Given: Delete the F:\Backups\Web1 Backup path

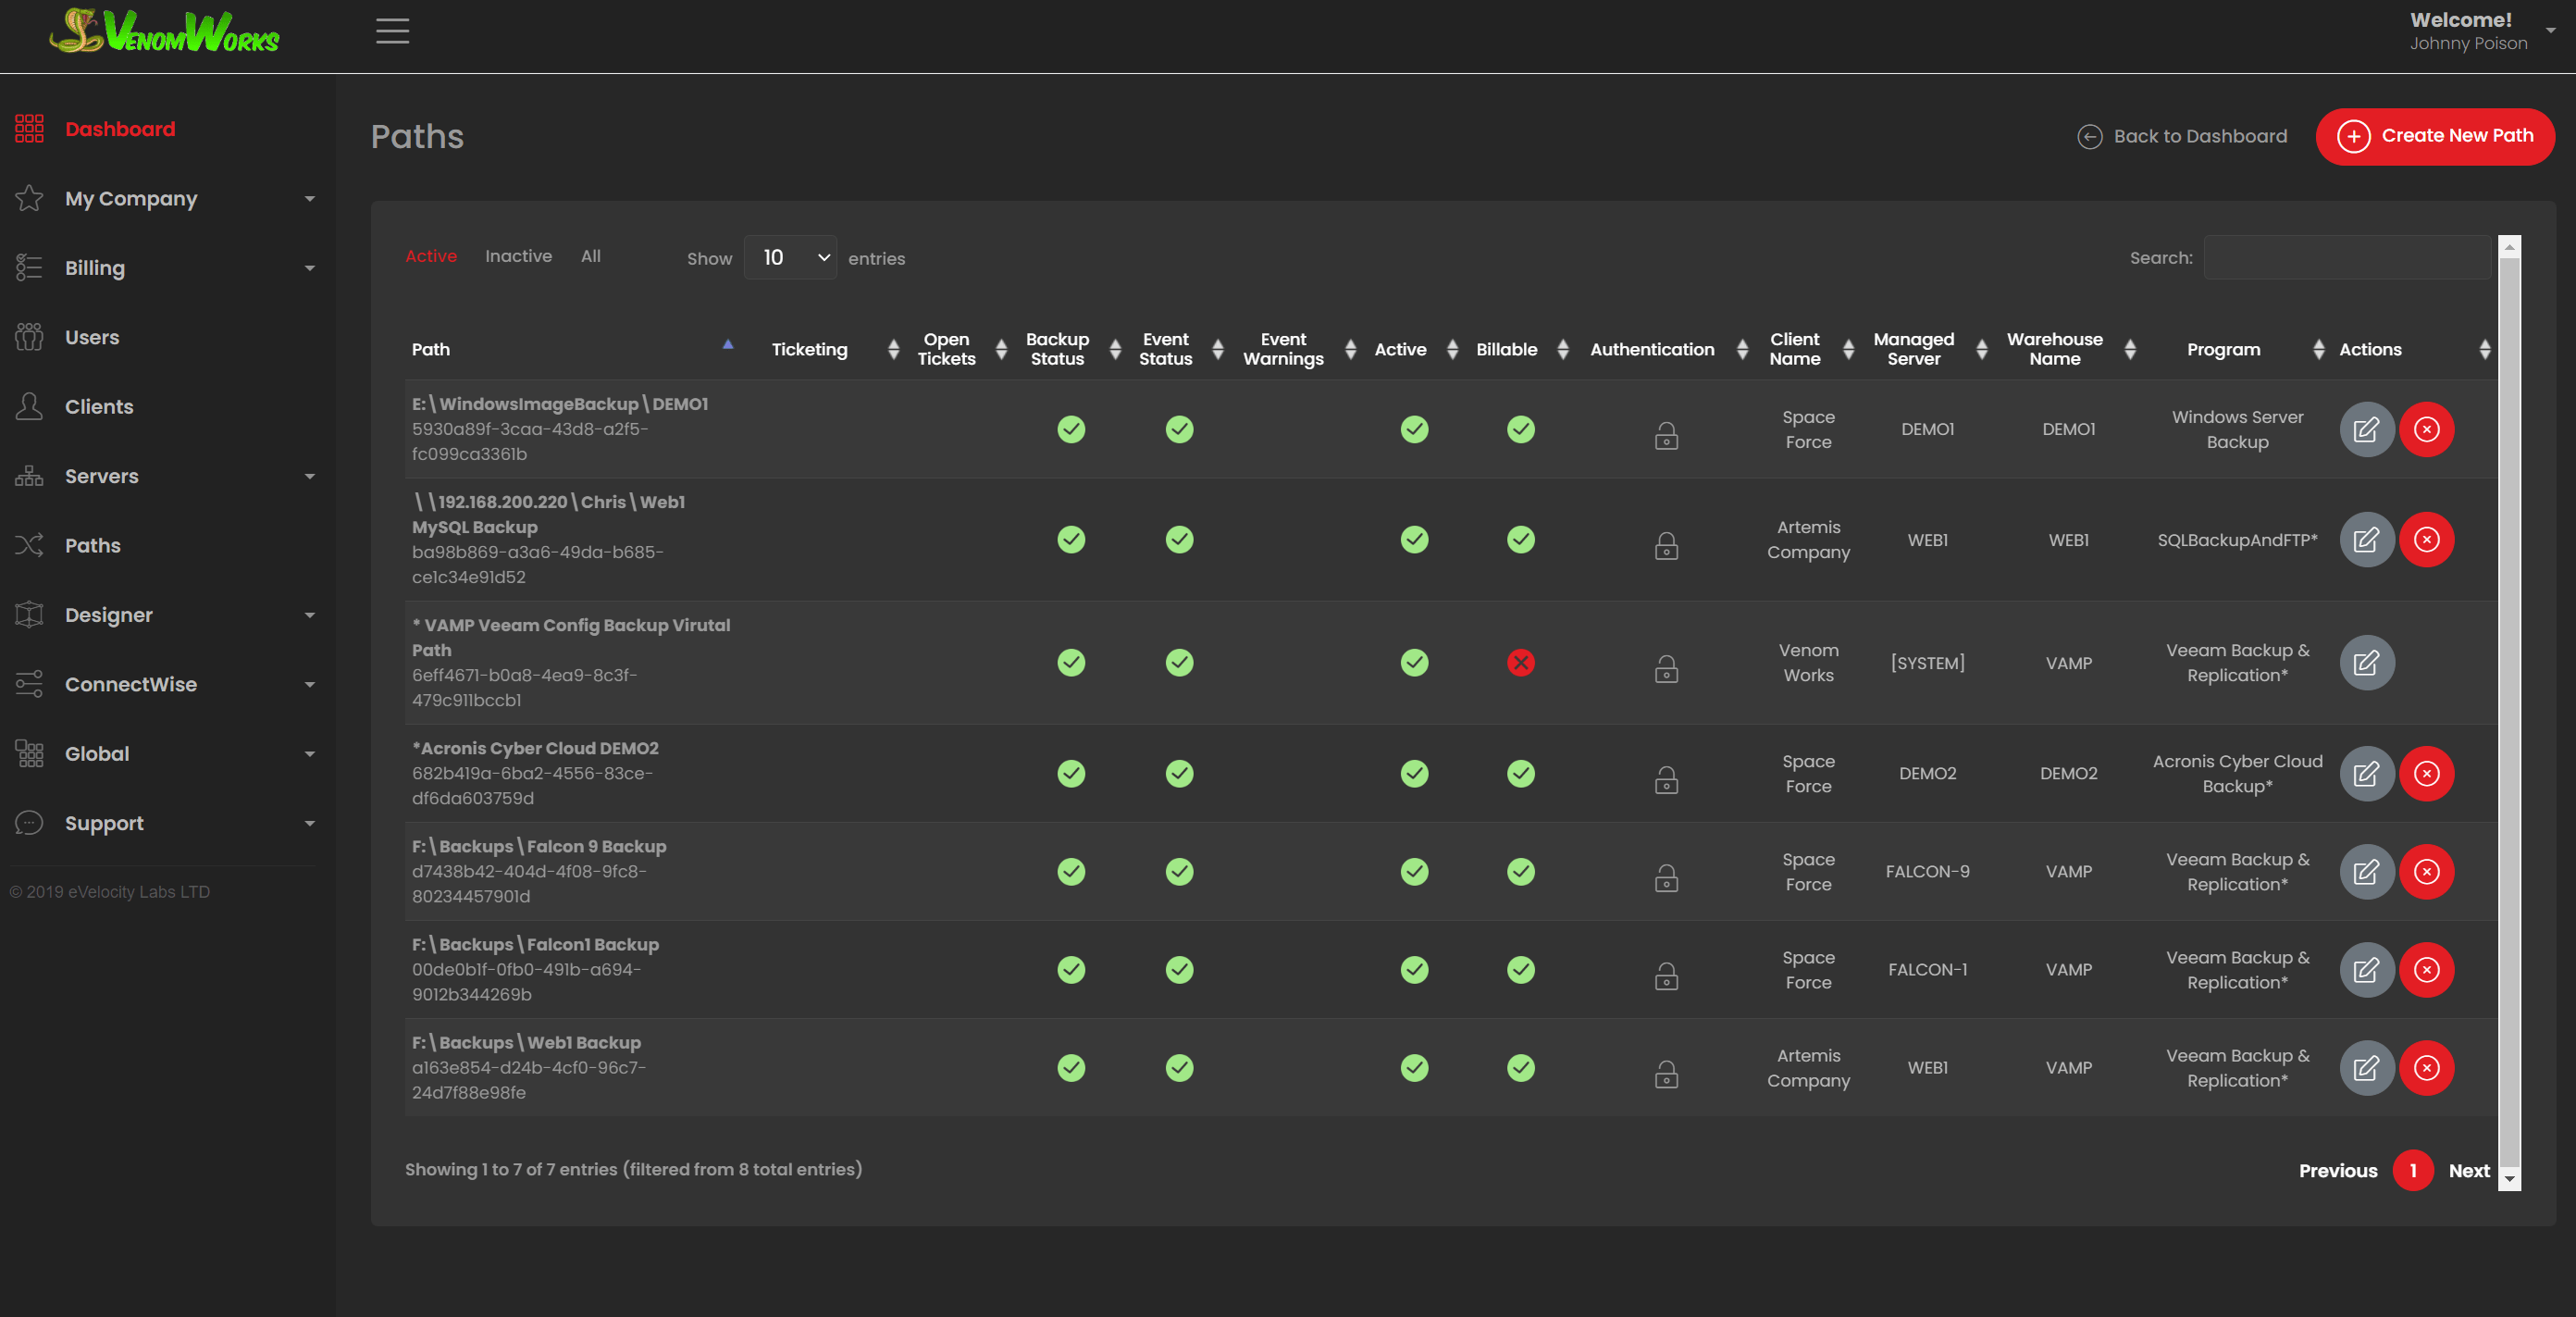Looking at the screenshot, I should point(2426,1068).
